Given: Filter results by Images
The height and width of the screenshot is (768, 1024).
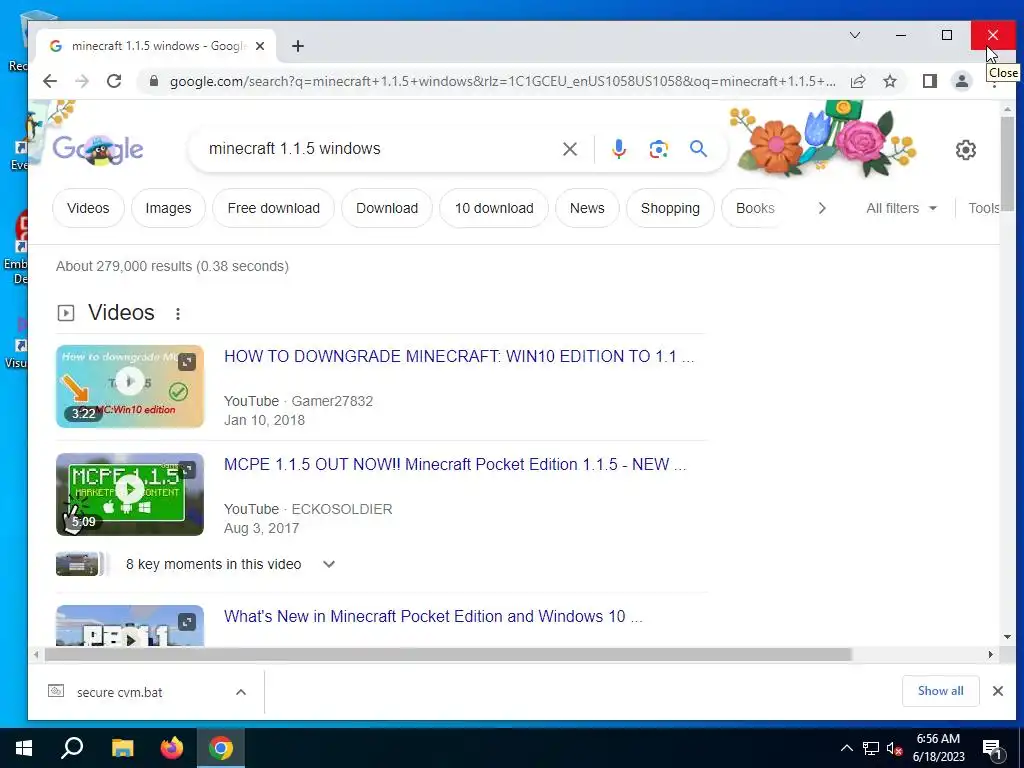Looking at the screenshot, I should pyautogui.click(x=168, y=208).
